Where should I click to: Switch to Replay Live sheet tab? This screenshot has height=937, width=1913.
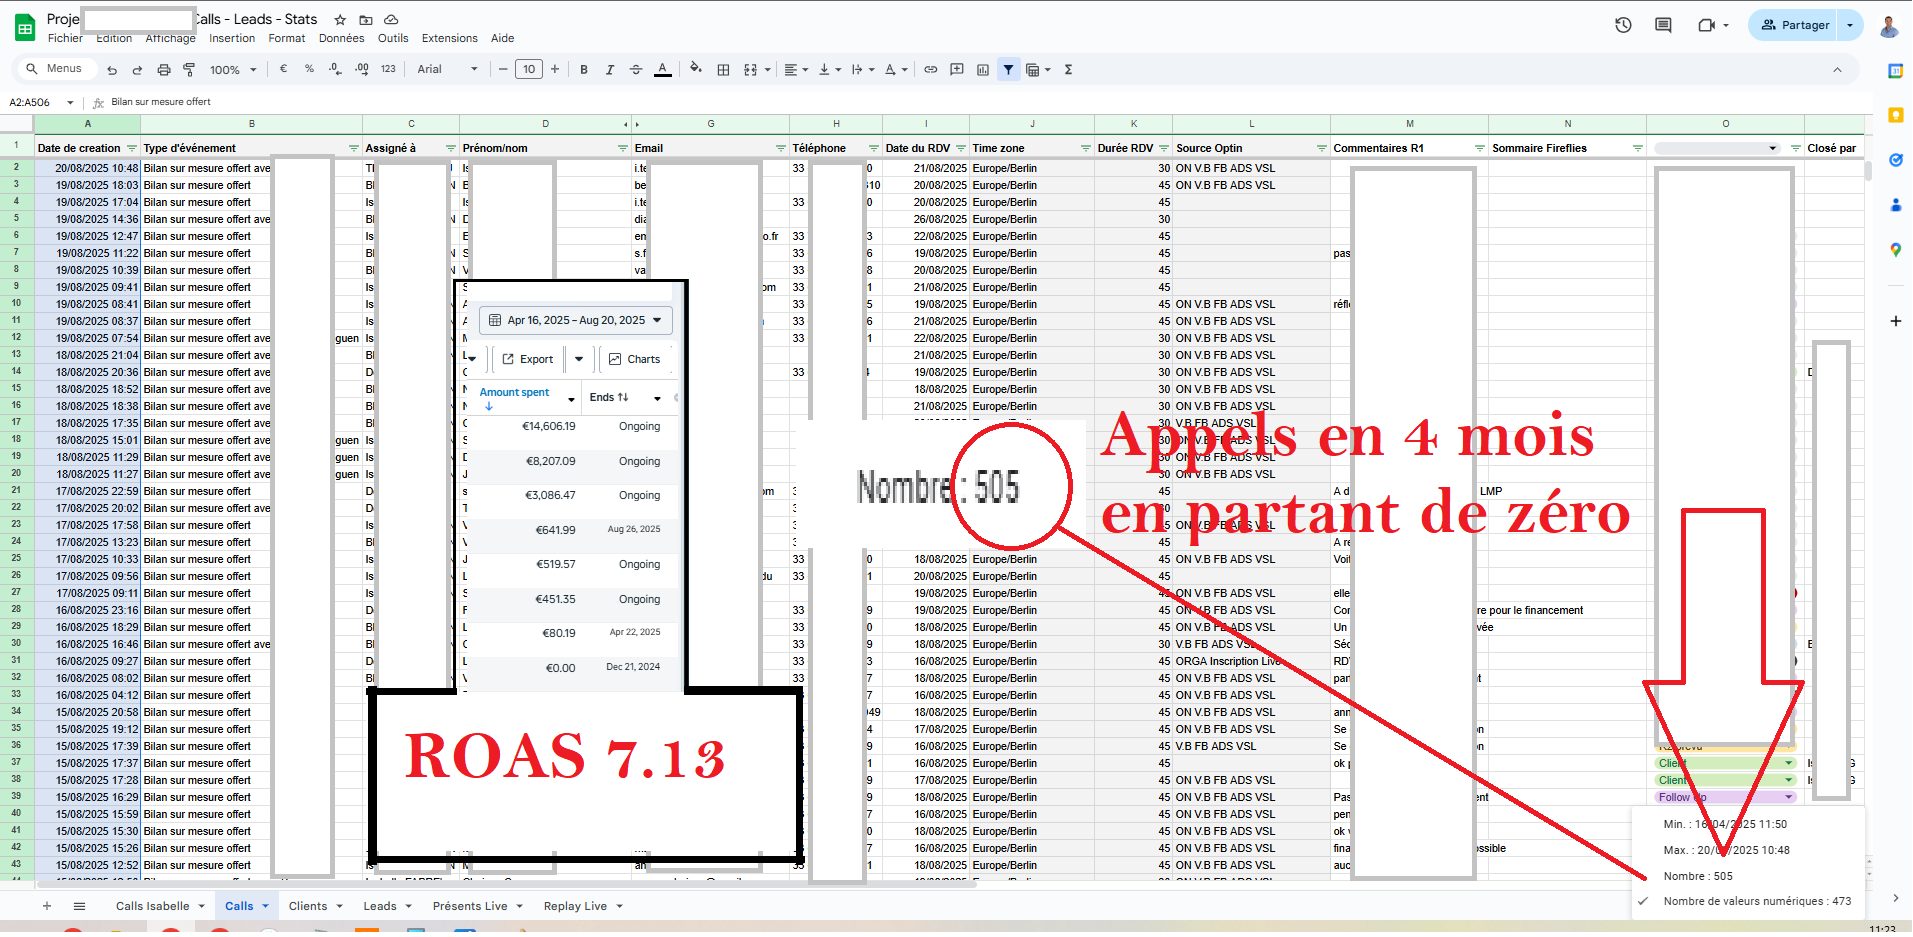(583, 906)
